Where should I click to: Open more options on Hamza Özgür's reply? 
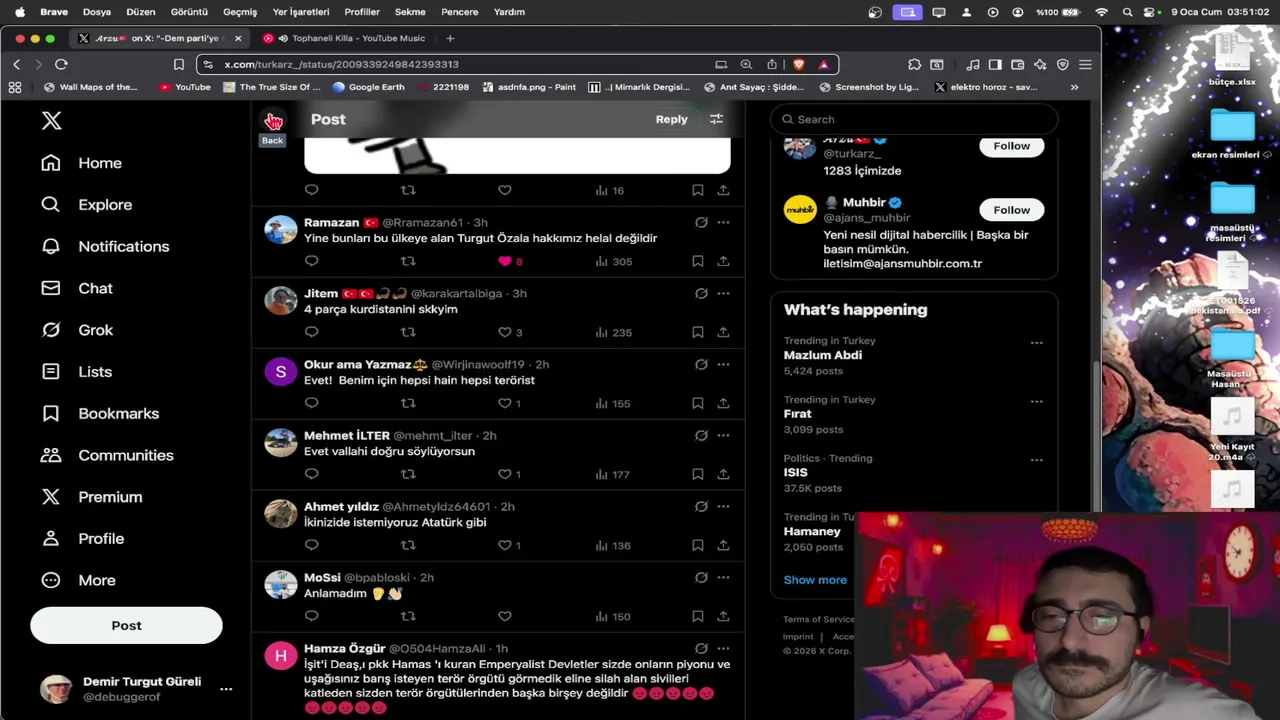click(x=723, y=648)
